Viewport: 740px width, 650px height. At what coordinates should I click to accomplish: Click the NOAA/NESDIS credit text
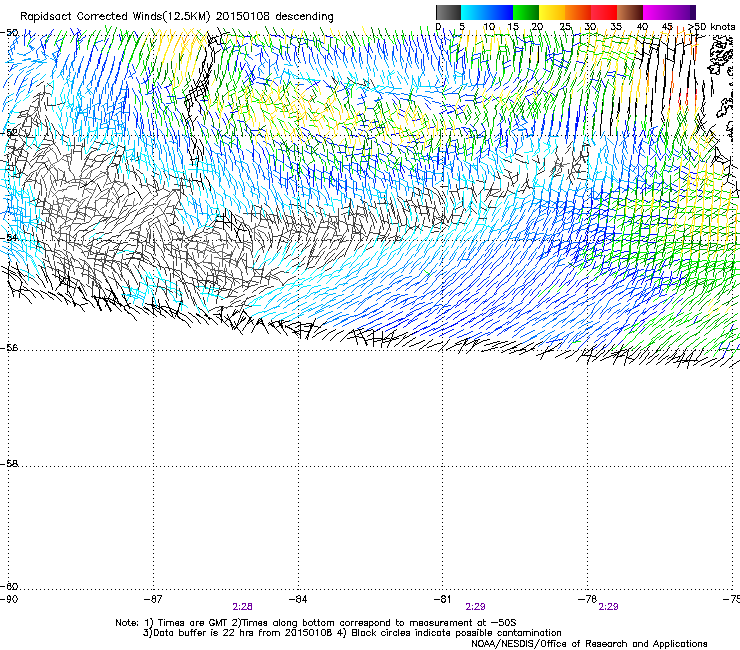pos(589,644)
